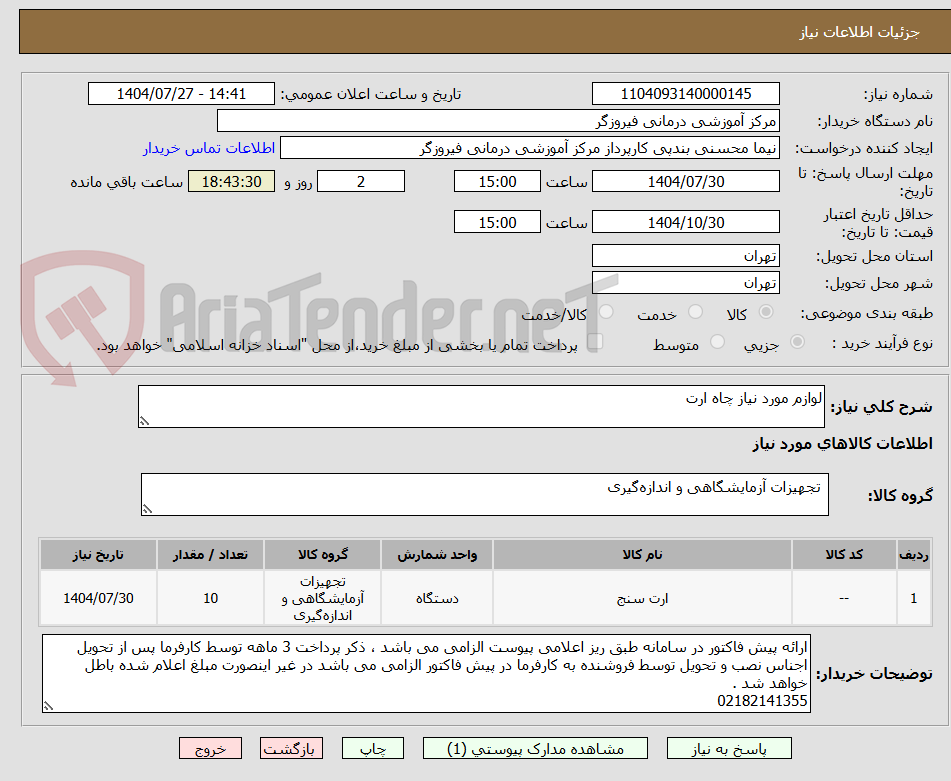951x781 pixels.
Task: Click the remaining days field showing 2
Action: [361, 181]
